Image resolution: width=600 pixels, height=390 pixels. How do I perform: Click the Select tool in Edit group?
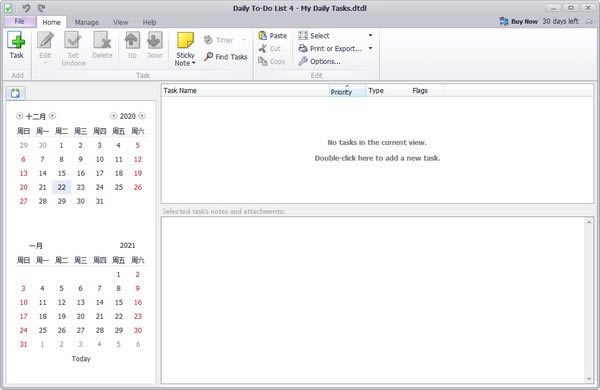point(314,36)
